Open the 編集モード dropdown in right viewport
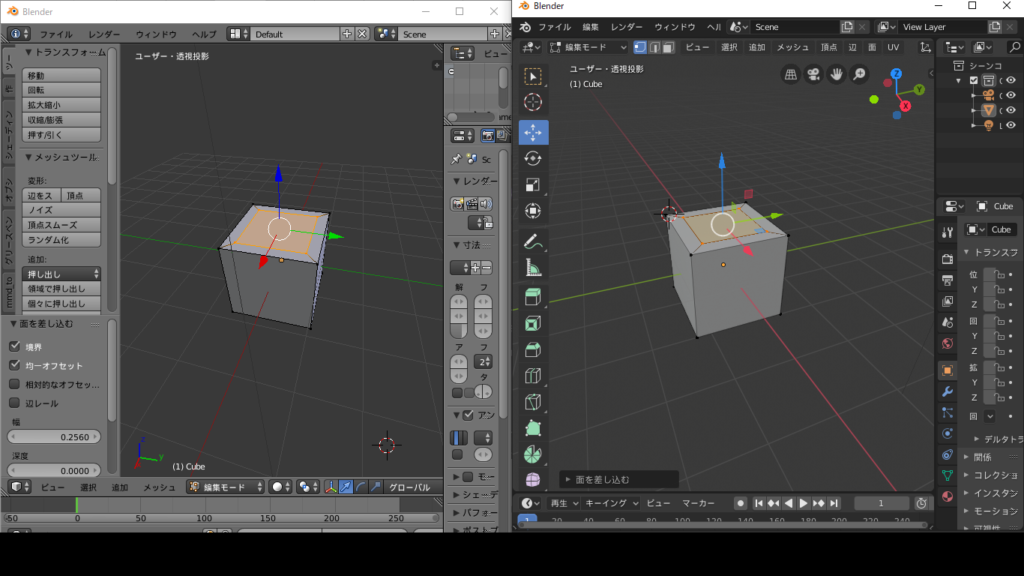The height and width of the screenshot is (576, 1024). pos(588,47)
